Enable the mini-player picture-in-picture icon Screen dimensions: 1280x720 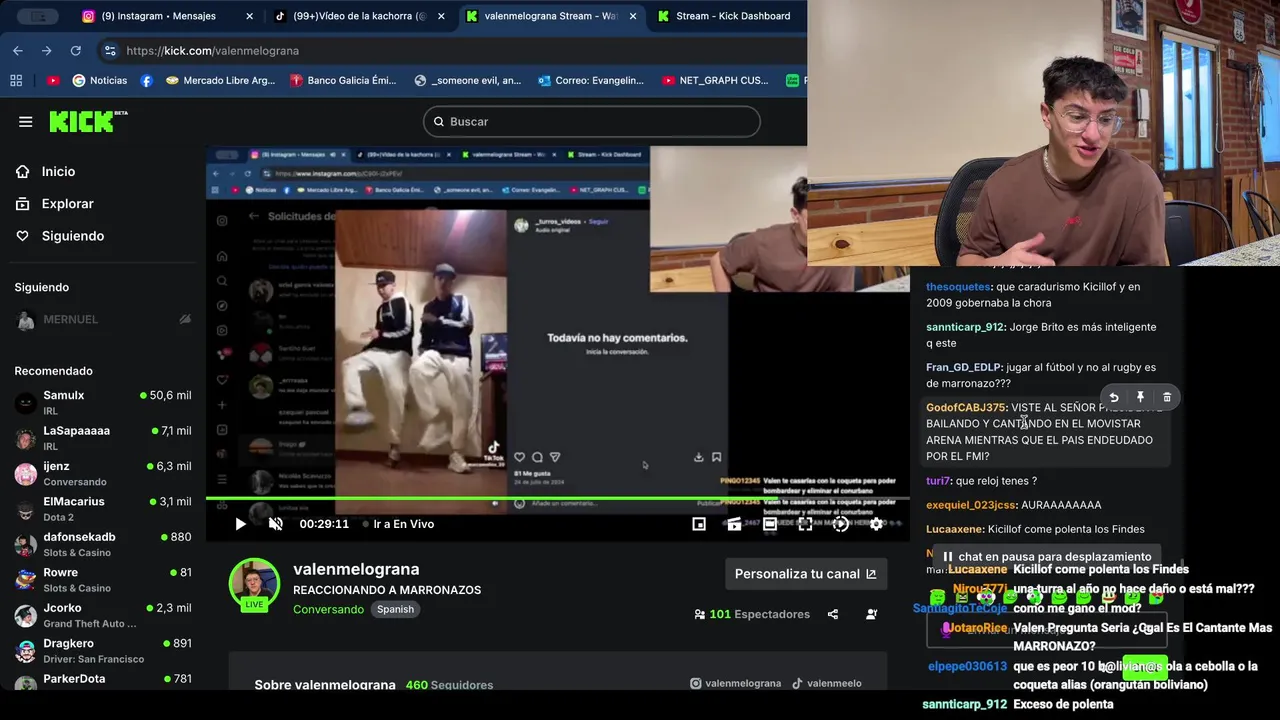699,524
